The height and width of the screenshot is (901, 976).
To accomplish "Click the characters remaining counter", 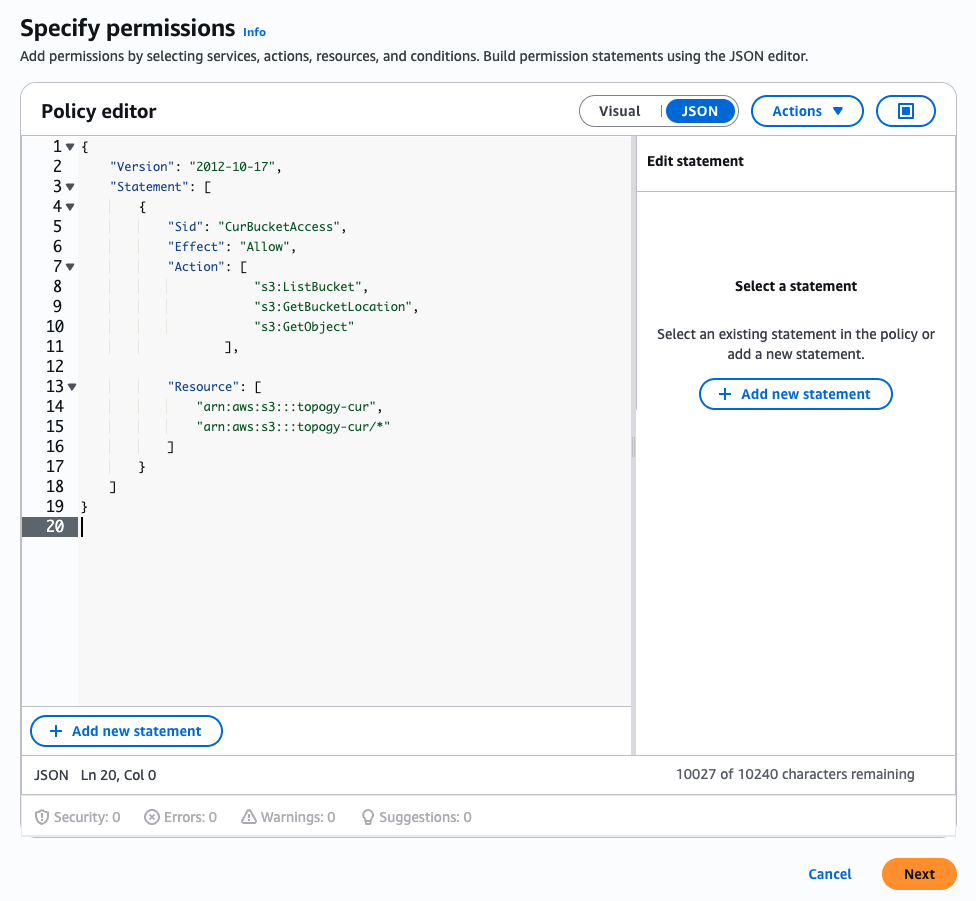I will click(x=795, y=774).
